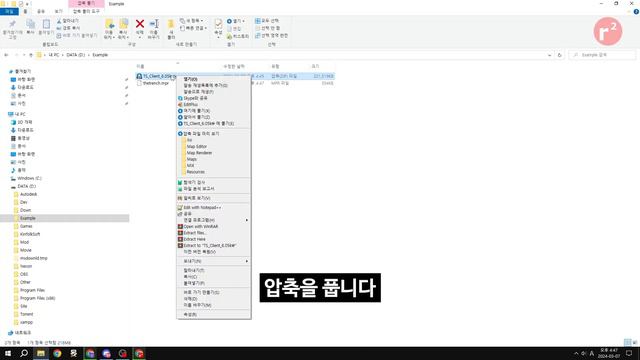Click the History item in ribbon Open group

tap(238, 36)
